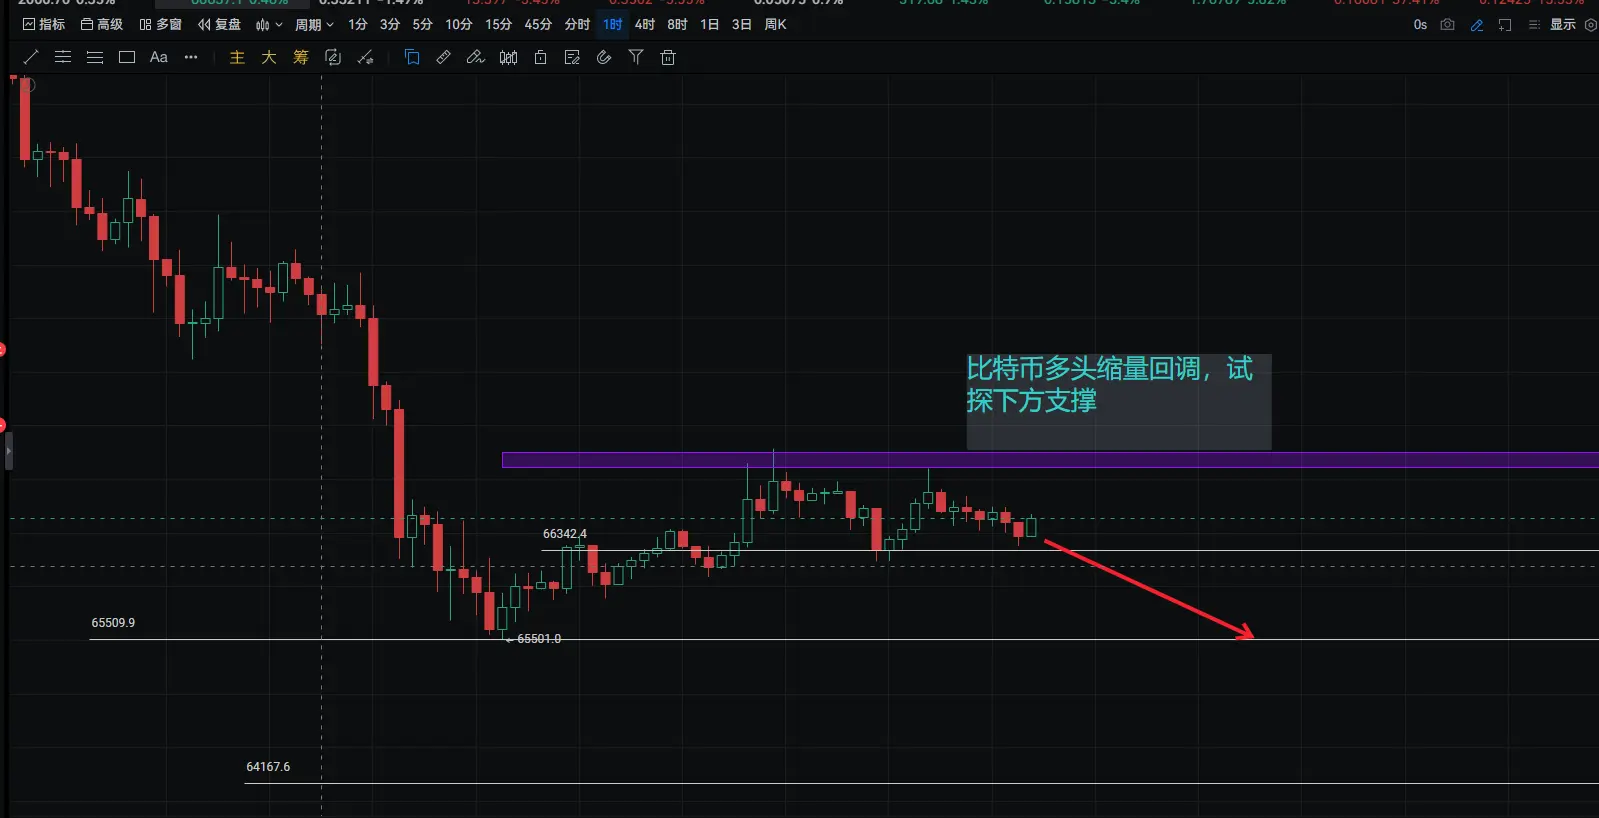This screenshot has width=1599, height=818.
Task: Select the trend line drawing tool
Action: click(x=31, y=57)
